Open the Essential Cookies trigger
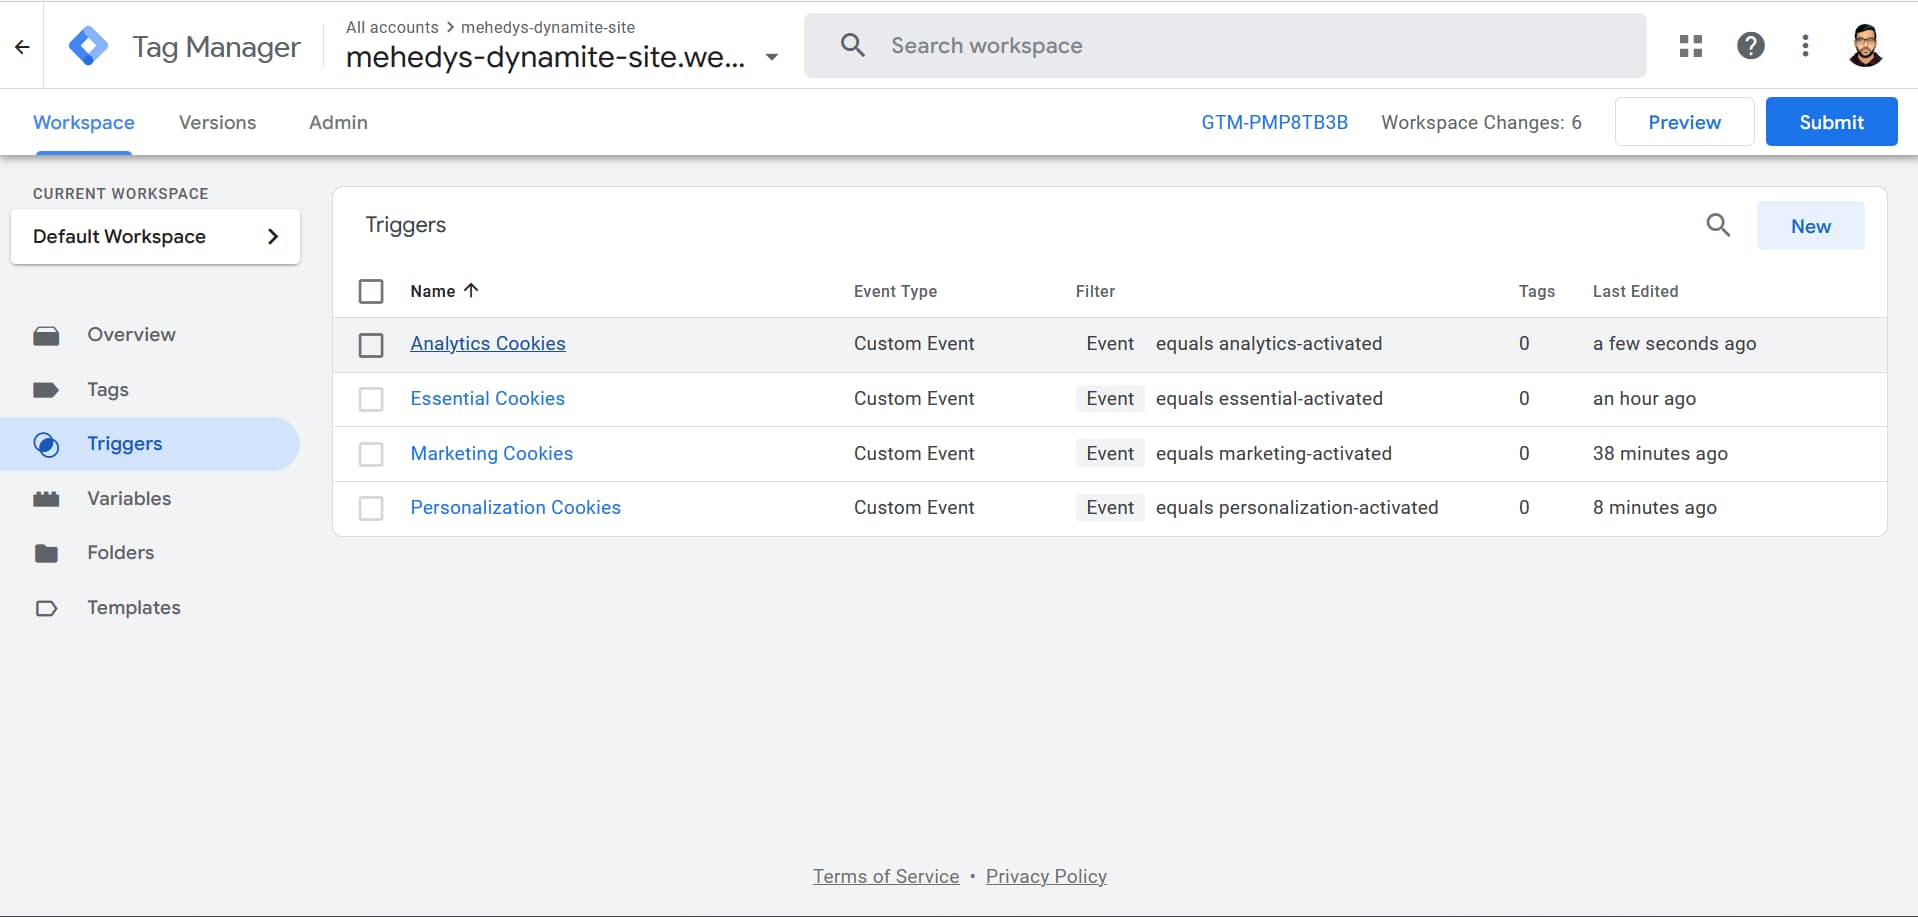 pyautogui.click(x=487, y=398)
